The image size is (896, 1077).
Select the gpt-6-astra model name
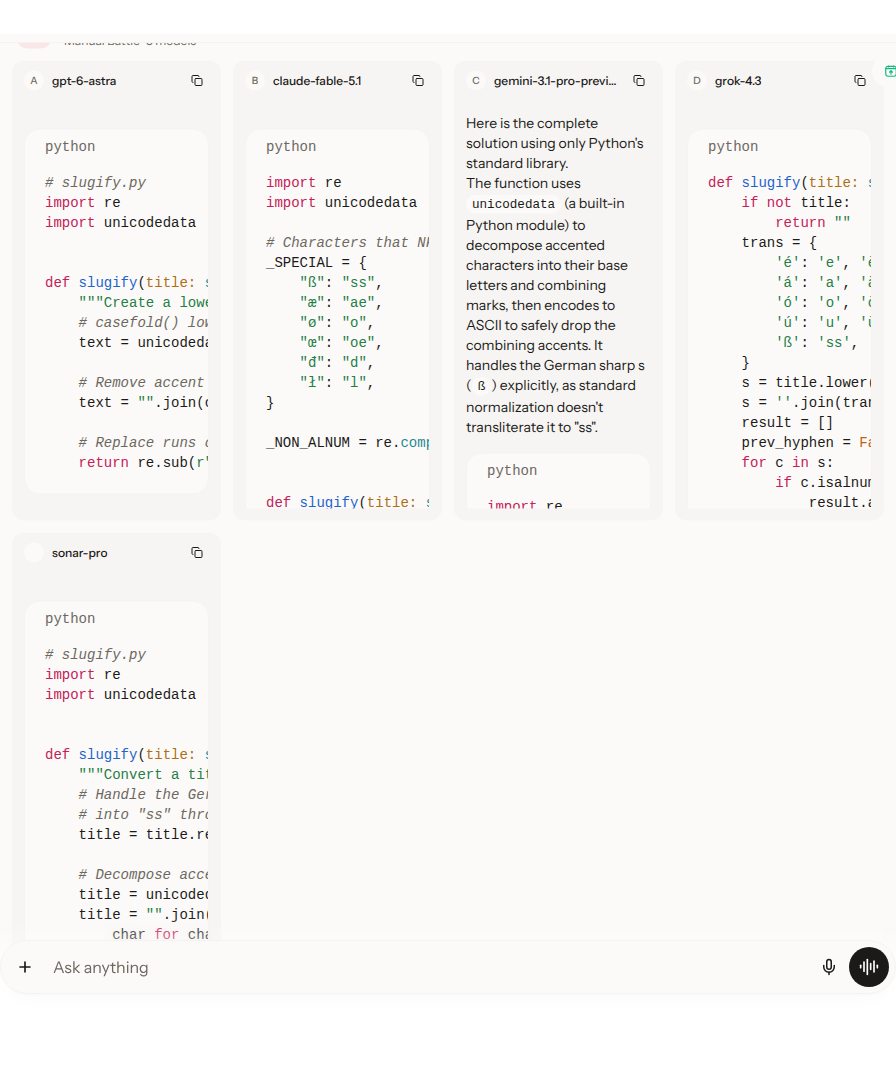[x=84, y=81]
